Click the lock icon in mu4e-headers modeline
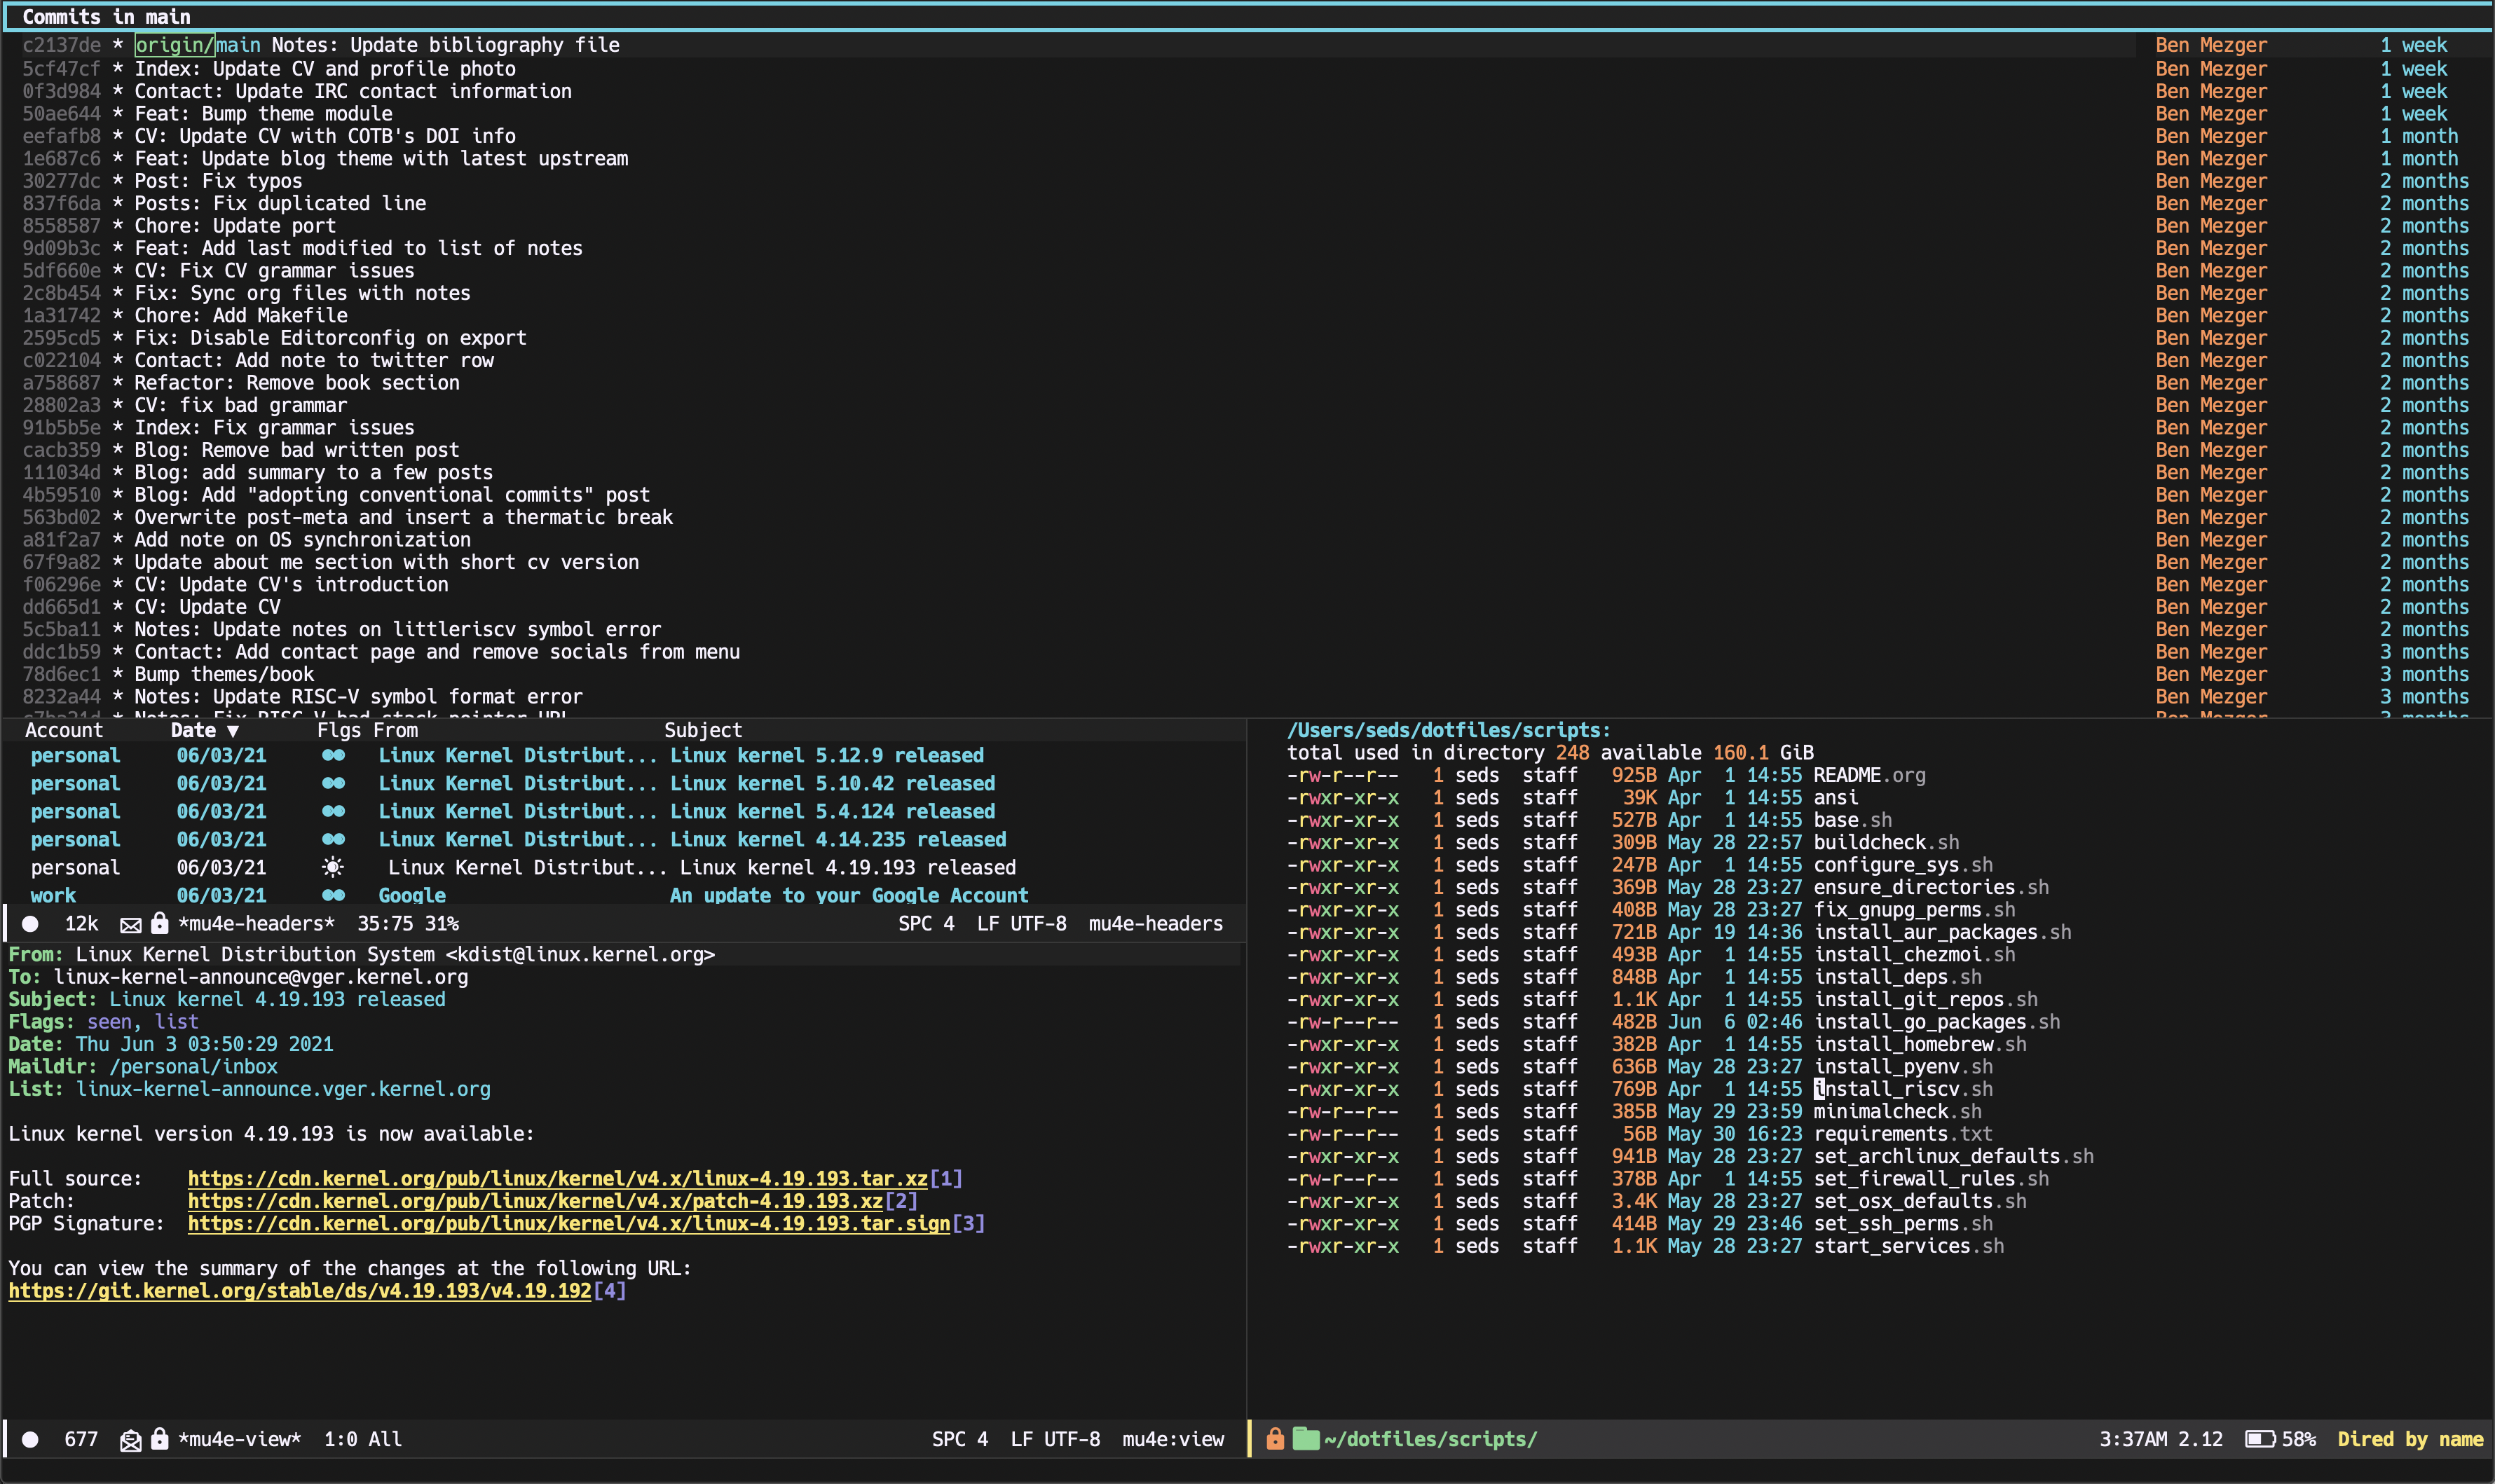This screenshot has height=1484, width=2495. pyautogui.click(x=159, y=923)
